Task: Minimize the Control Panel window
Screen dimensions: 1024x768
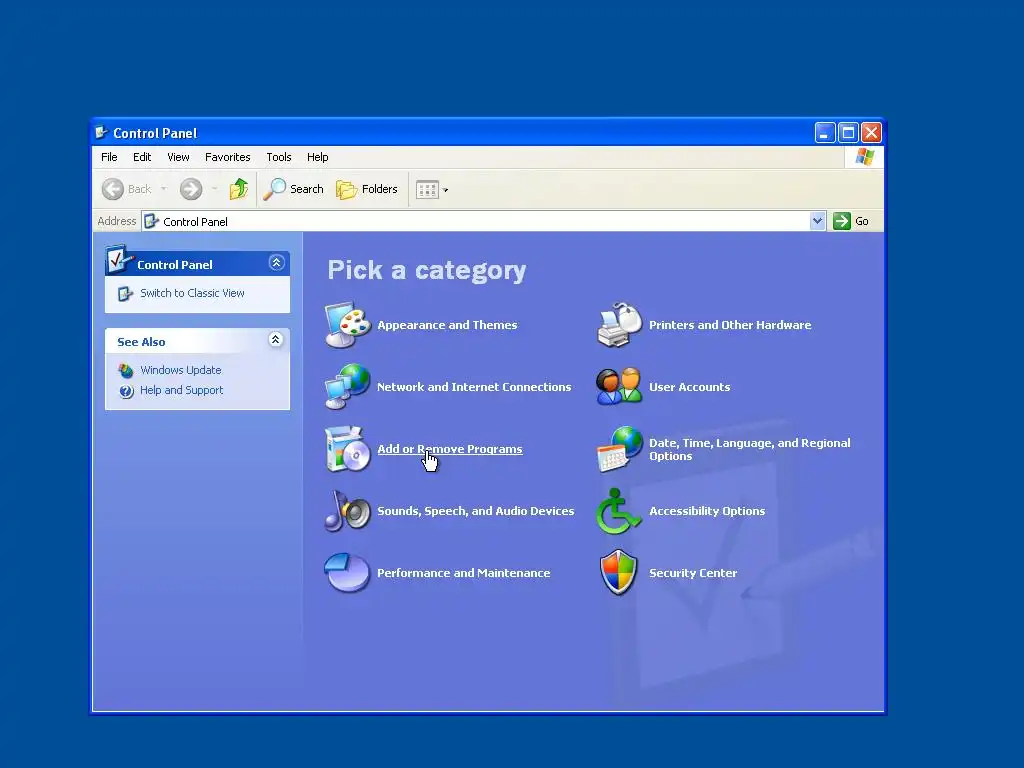Action: click(825, 133)
